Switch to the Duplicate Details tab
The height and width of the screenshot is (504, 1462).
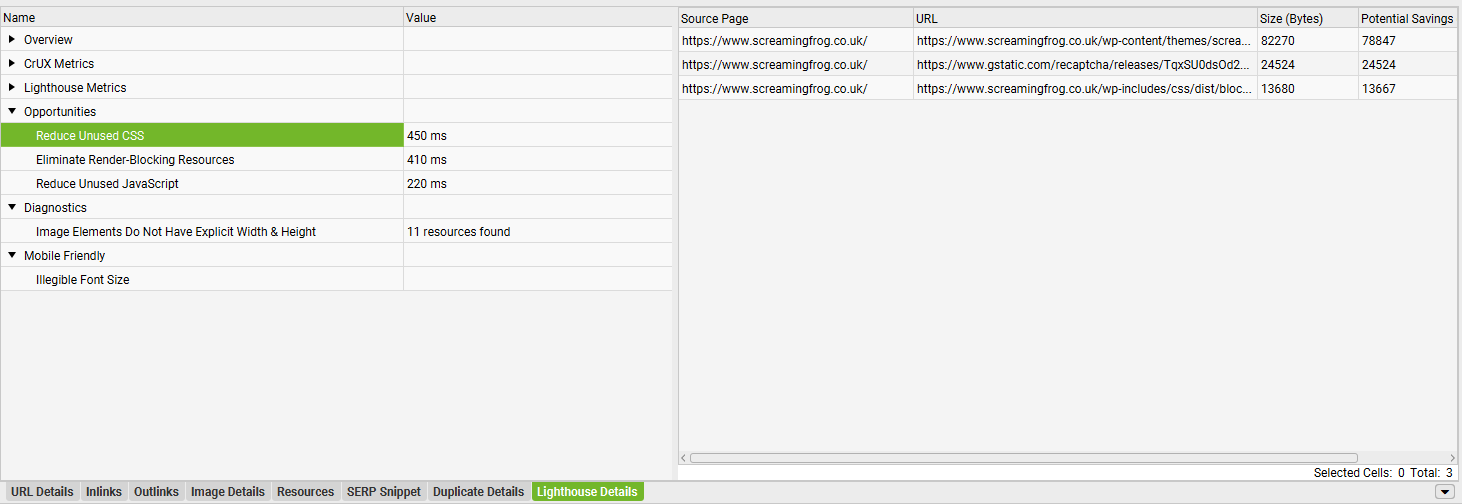coord(478,492)
